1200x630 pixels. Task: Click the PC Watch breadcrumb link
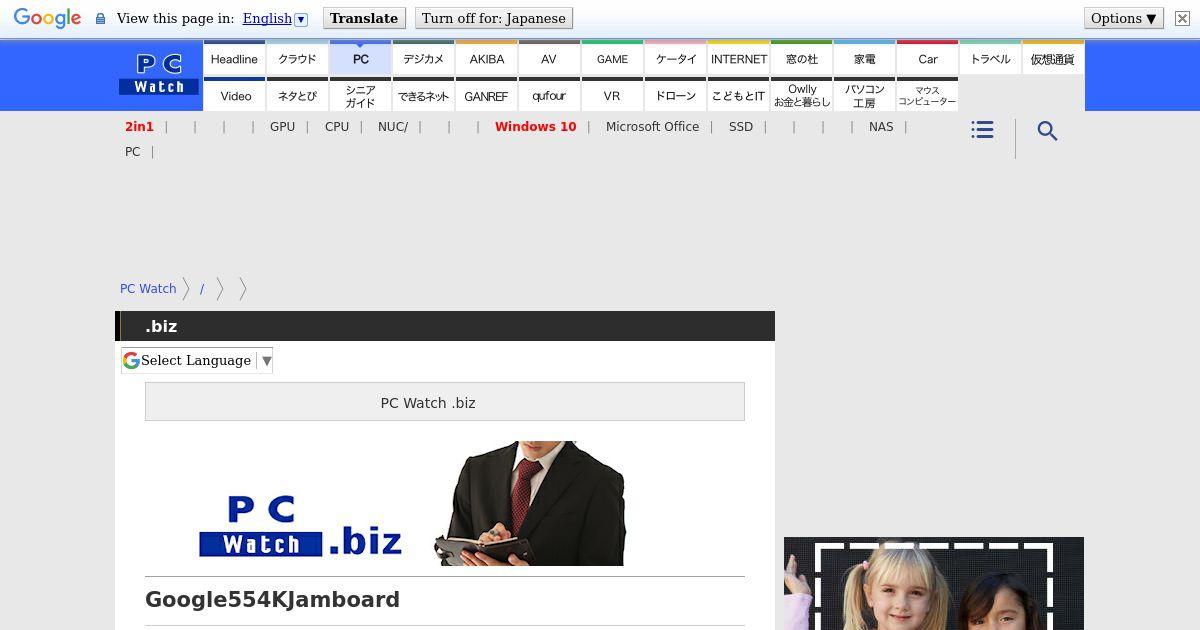(148, 289)
